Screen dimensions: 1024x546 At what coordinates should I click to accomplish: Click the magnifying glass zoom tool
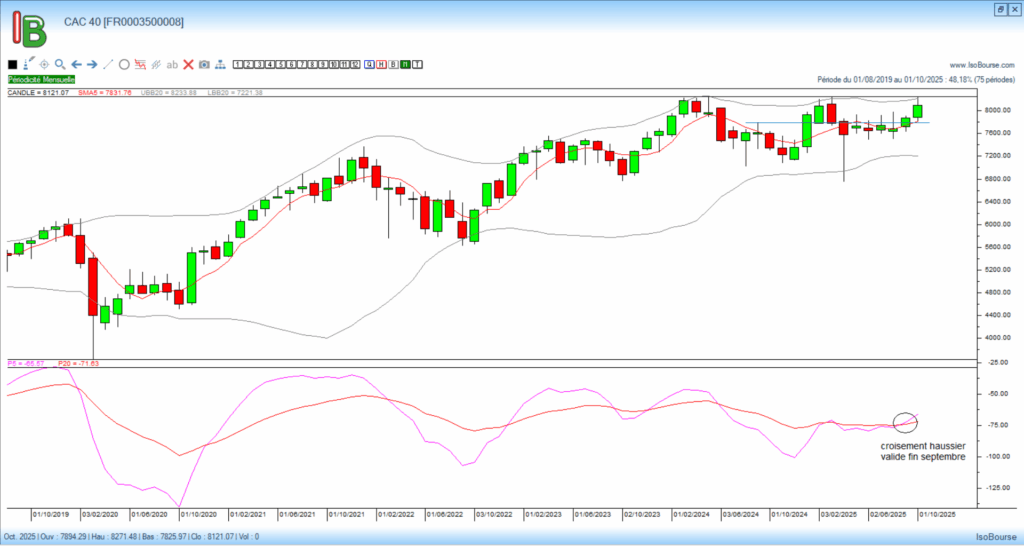coord(60,64)
